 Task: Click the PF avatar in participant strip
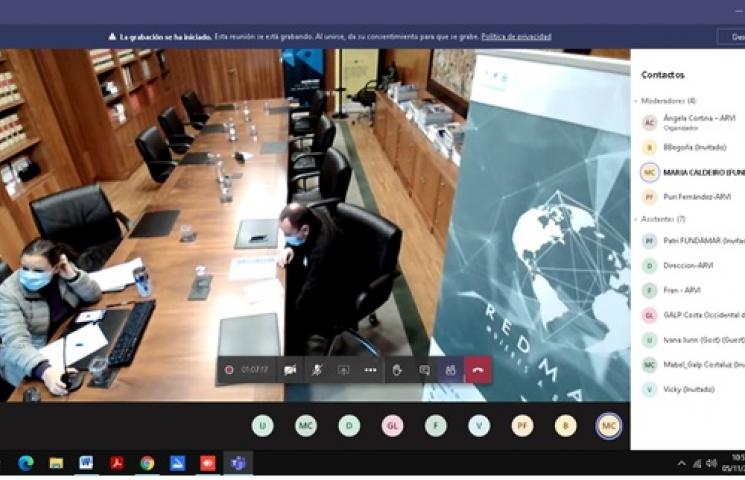[522, 425]
